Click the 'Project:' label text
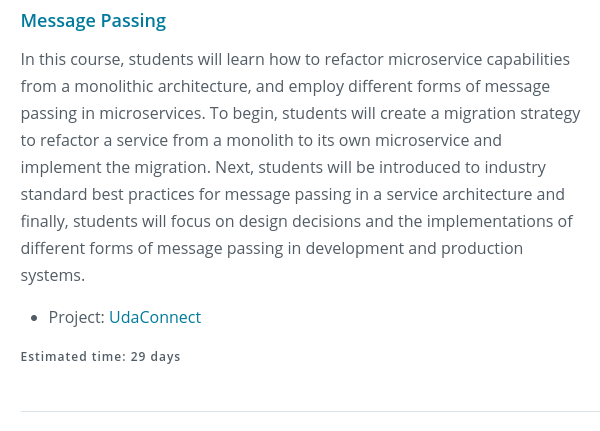 coord(77,318)
